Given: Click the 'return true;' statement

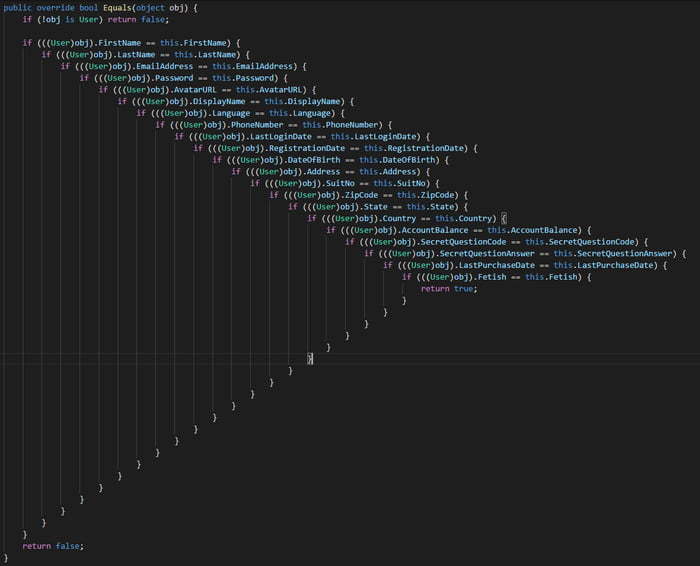Looking at the screenshot, I should click(x=449, y=288).
